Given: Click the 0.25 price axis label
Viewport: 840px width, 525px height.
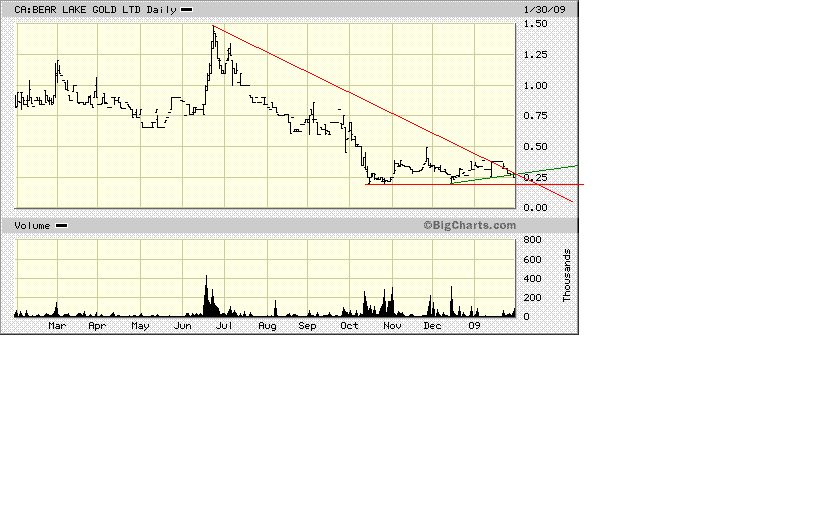Looking at the screenshot, I should [x=535, y=177].
